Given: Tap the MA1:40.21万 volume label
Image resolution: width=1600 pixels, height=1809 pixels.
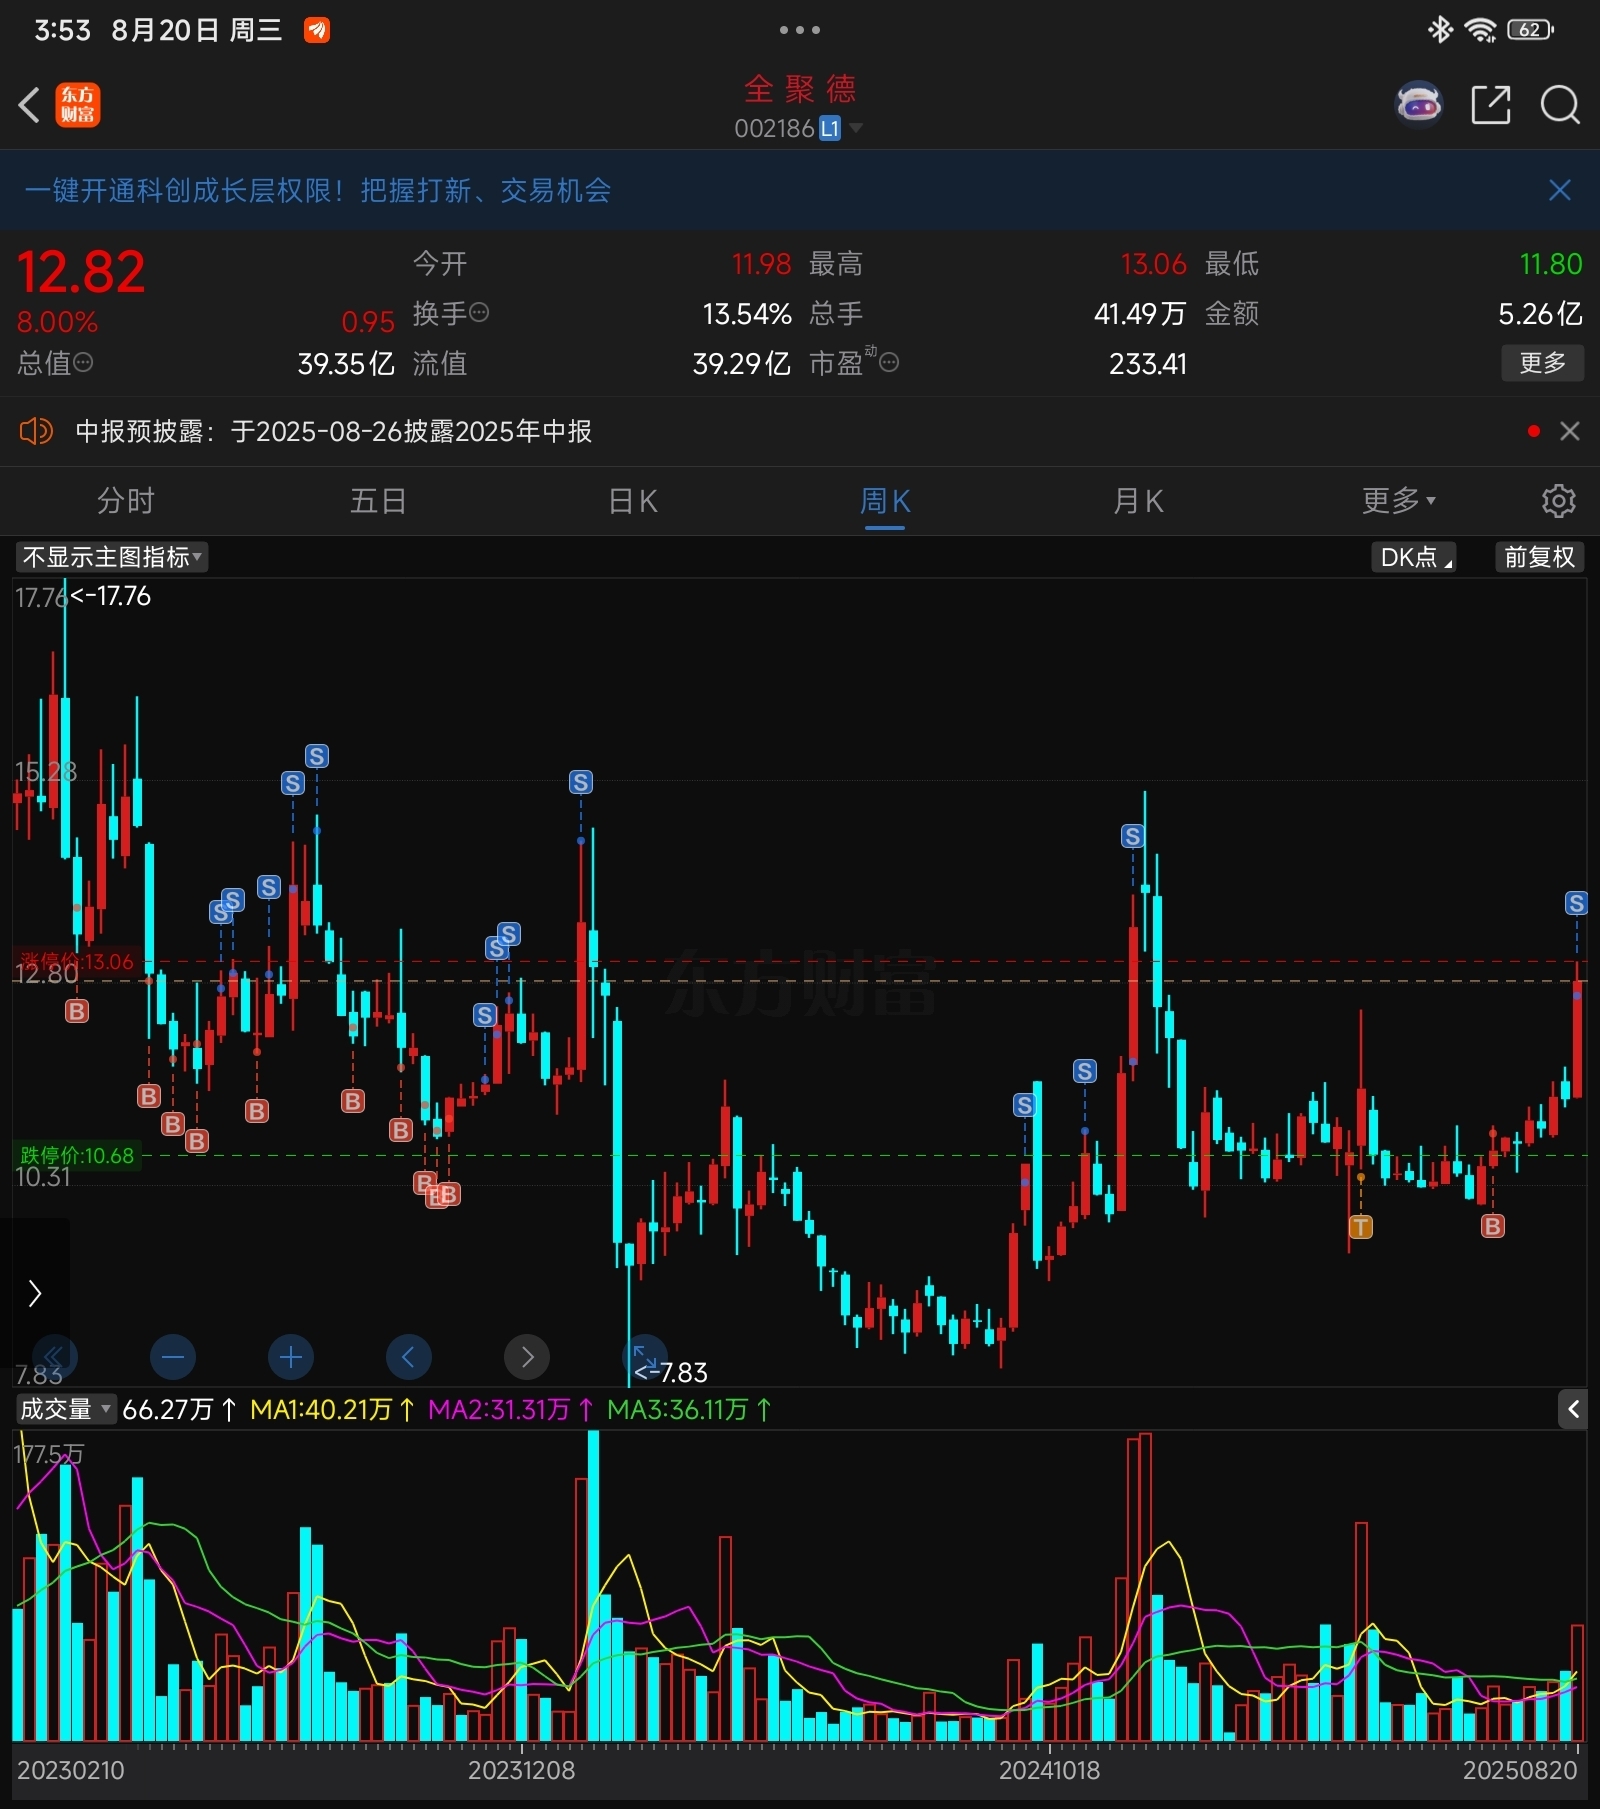Looking at the screenshot, I should click(332, 1409).
